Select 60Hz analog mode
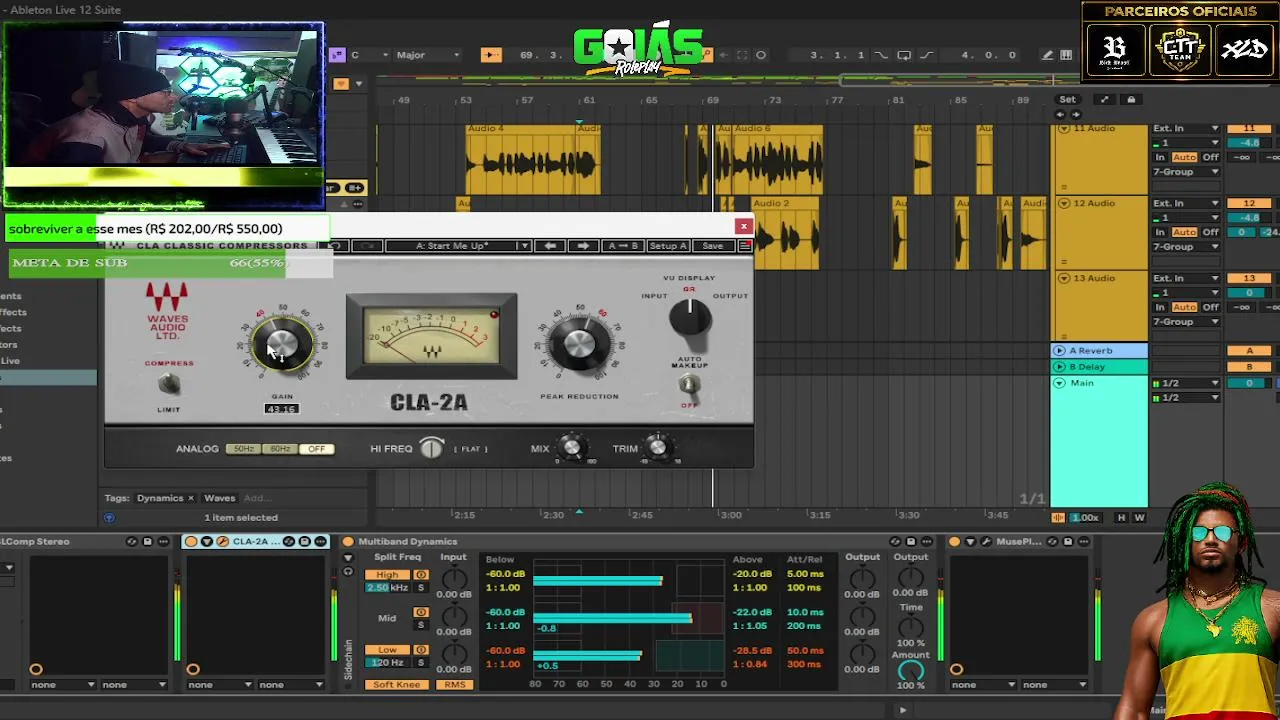 point(280,449)
